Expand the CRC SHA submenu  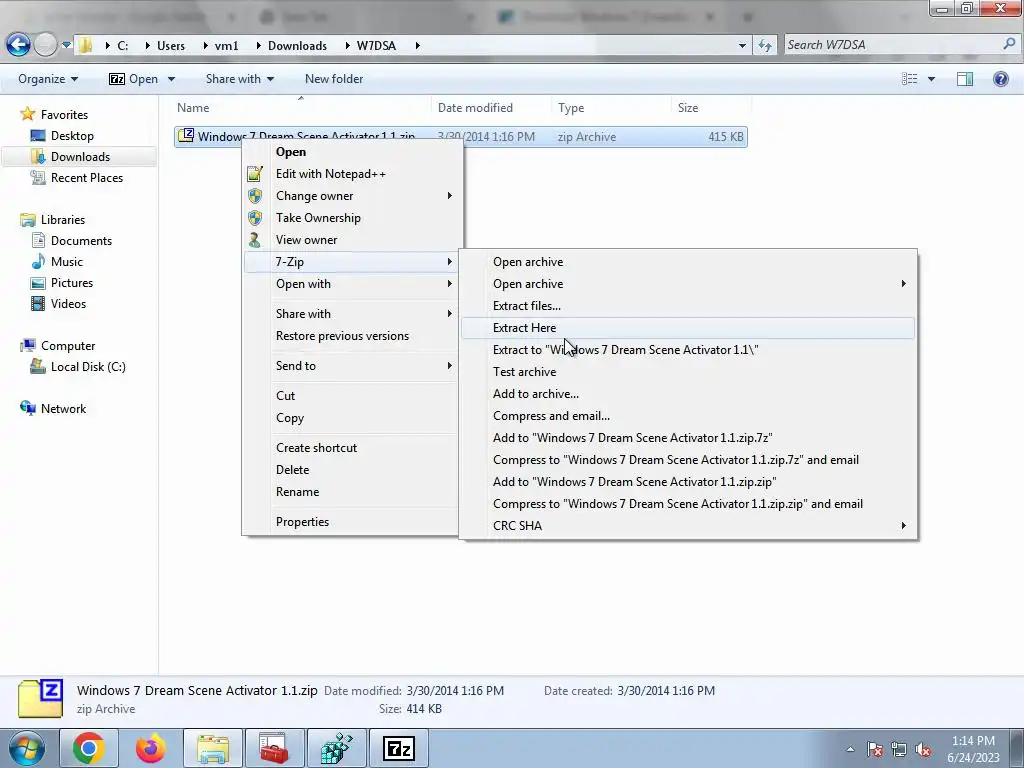click(x=688, y=526)
